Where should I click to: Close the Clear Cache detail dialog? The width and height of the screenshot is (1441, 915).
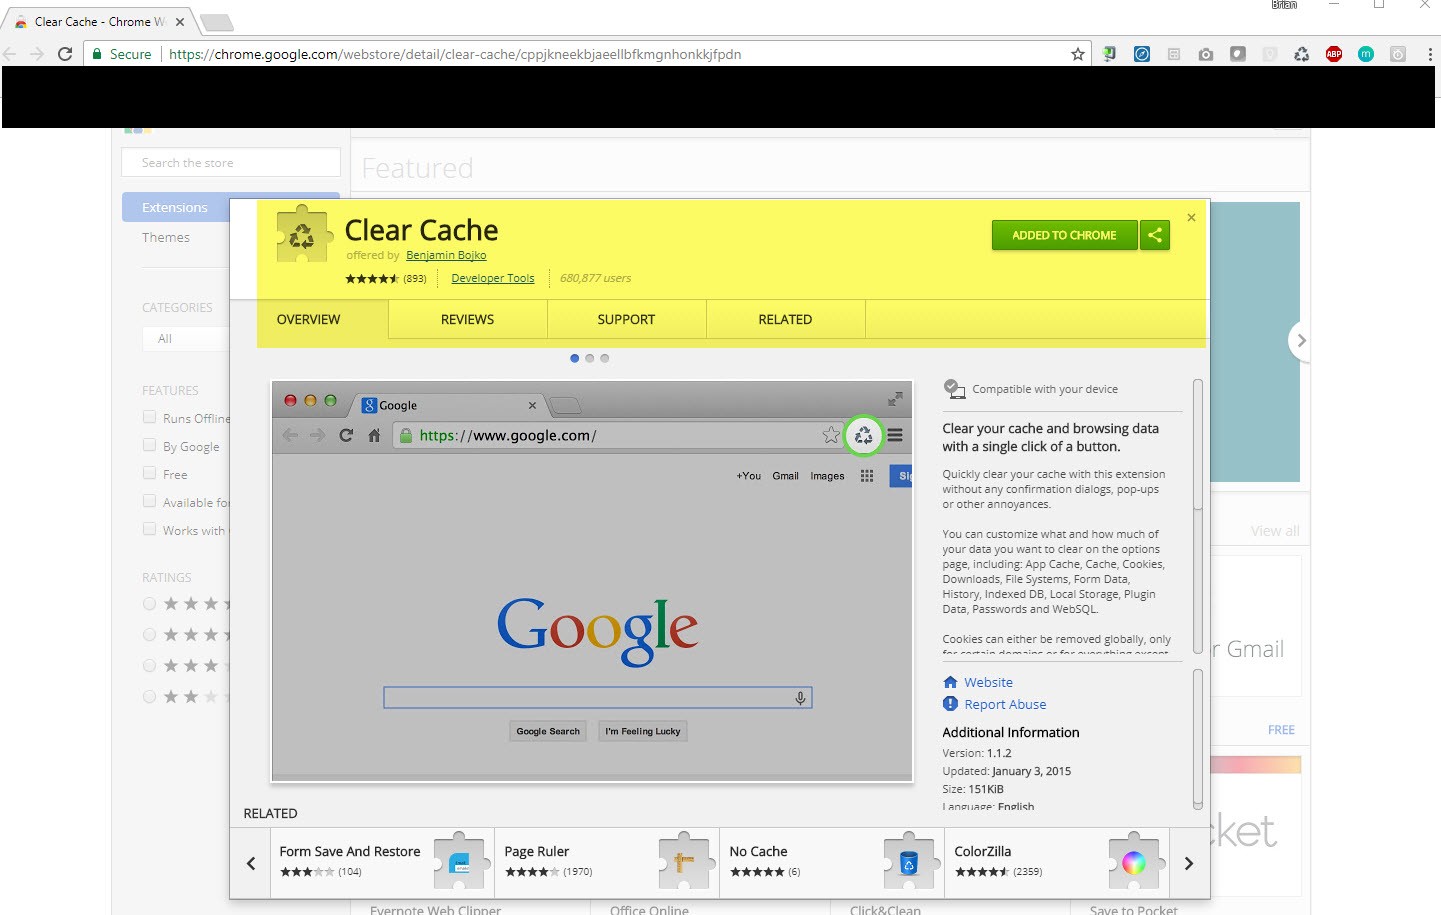tap(1191, 217)
